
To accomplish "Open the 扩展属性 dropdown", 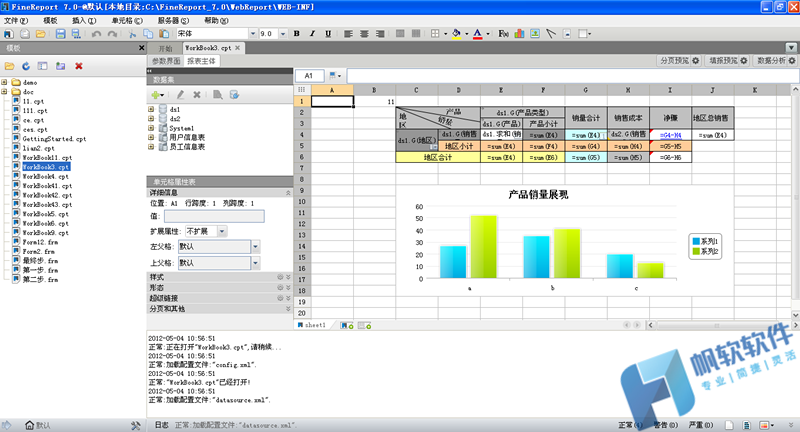I will coord(222,232).
